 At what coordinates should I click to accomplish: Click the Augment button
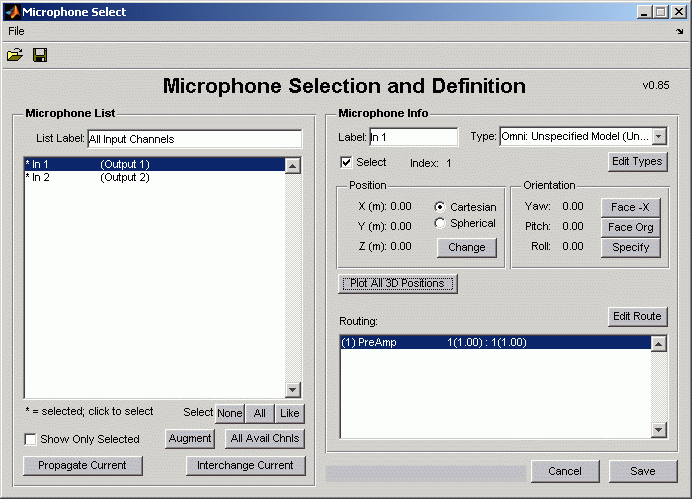coord(190,439)
